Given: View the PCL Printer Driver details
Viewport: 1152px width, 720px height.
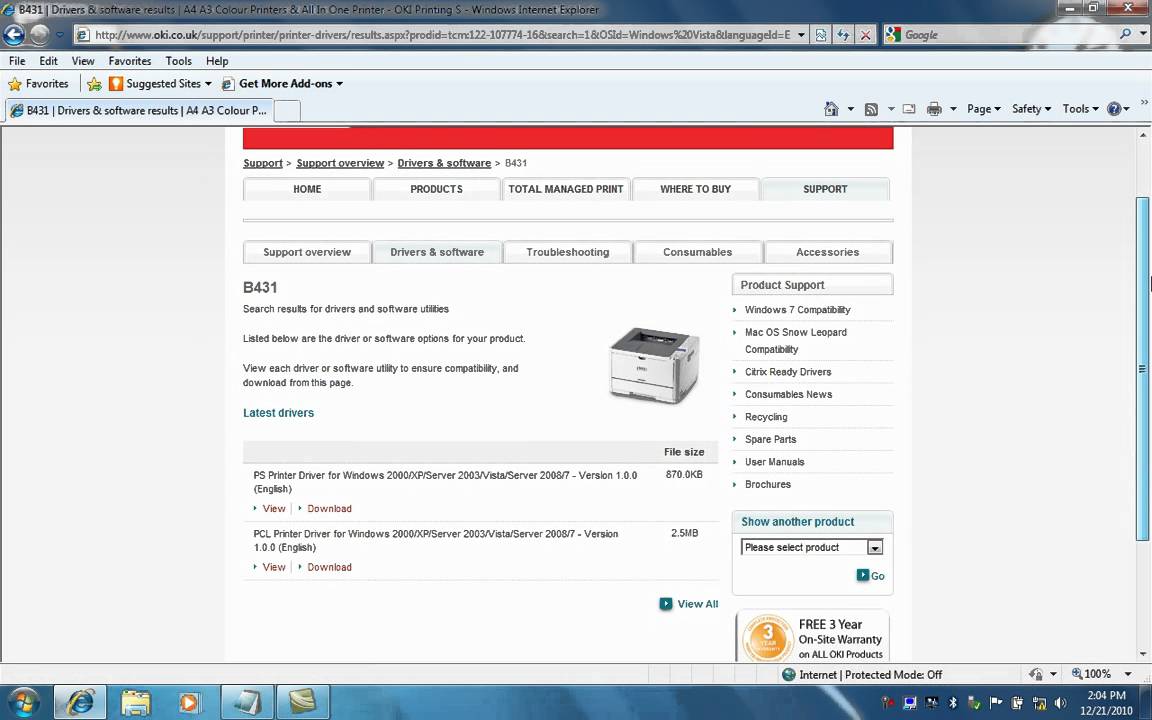Looking at the screenshot, I should click(x=274, y=567).
